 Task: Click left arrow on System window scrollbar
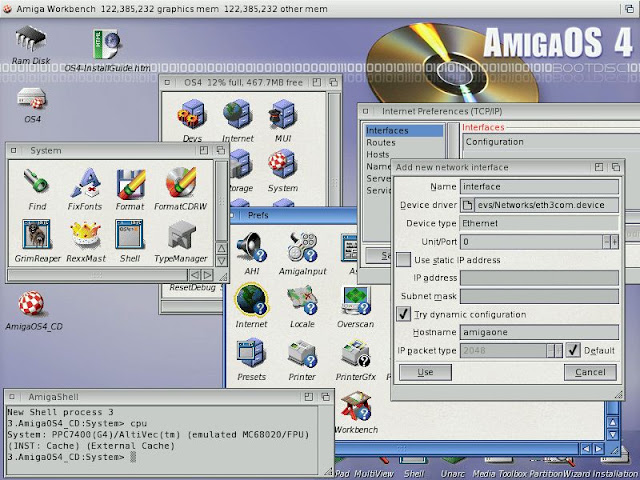coord(195,275)
